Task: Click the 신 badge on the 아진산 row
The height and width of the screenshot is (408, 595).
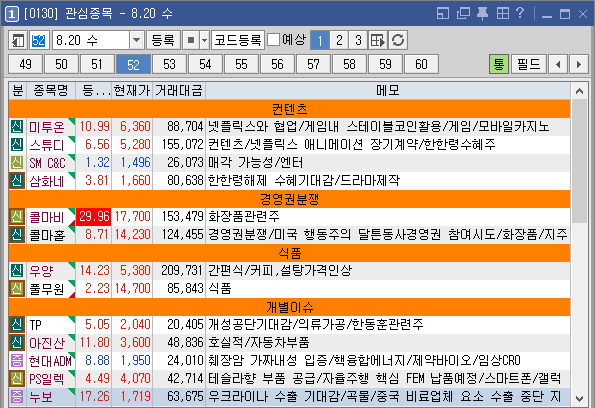Action: pyautogui.click(x=17, y=343)
